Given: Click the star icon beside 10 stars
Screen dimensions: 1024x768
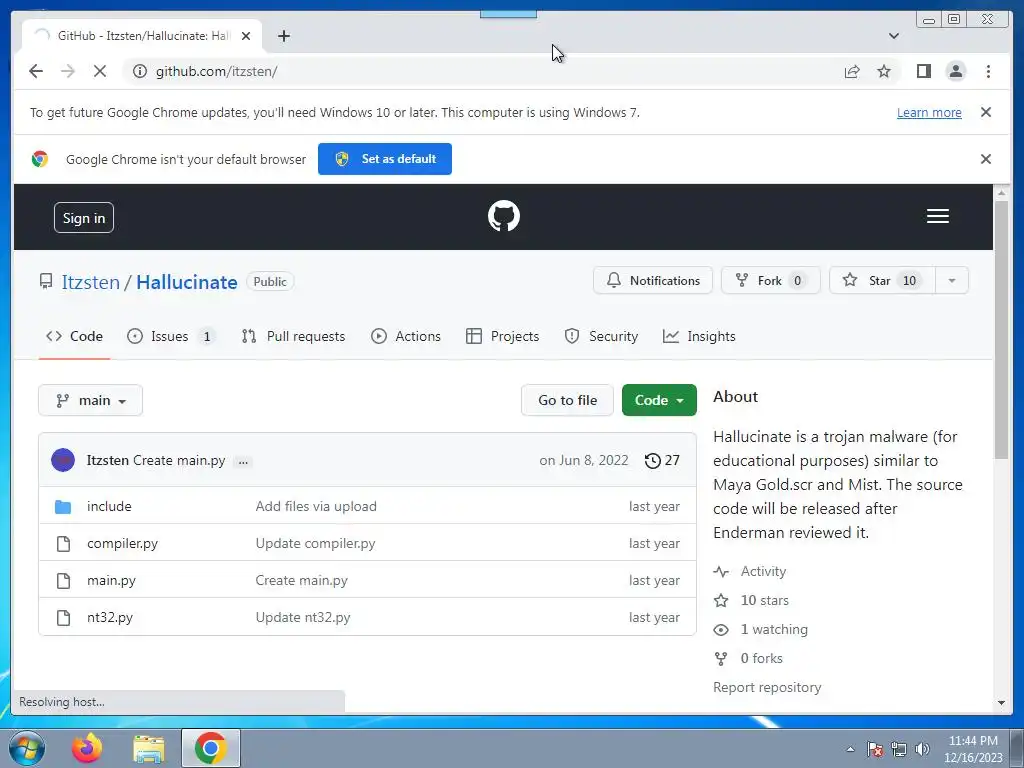Looking at the screenshot, I should (721, 601).
